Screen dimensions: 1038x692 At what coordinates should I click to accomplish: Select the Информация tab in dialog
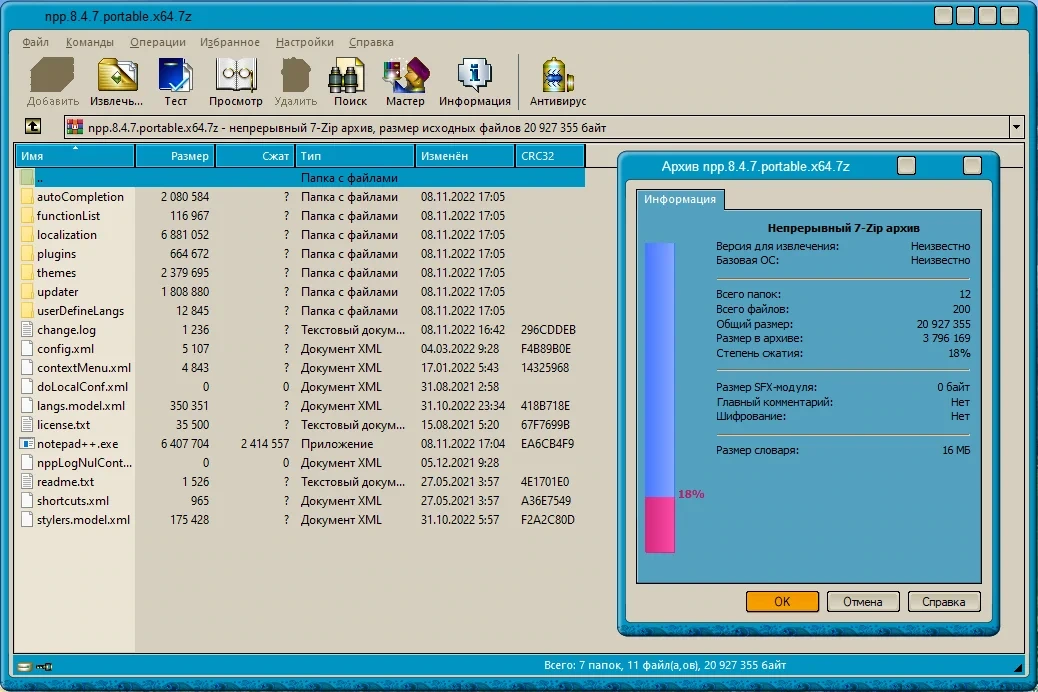(x=680, y=199)
